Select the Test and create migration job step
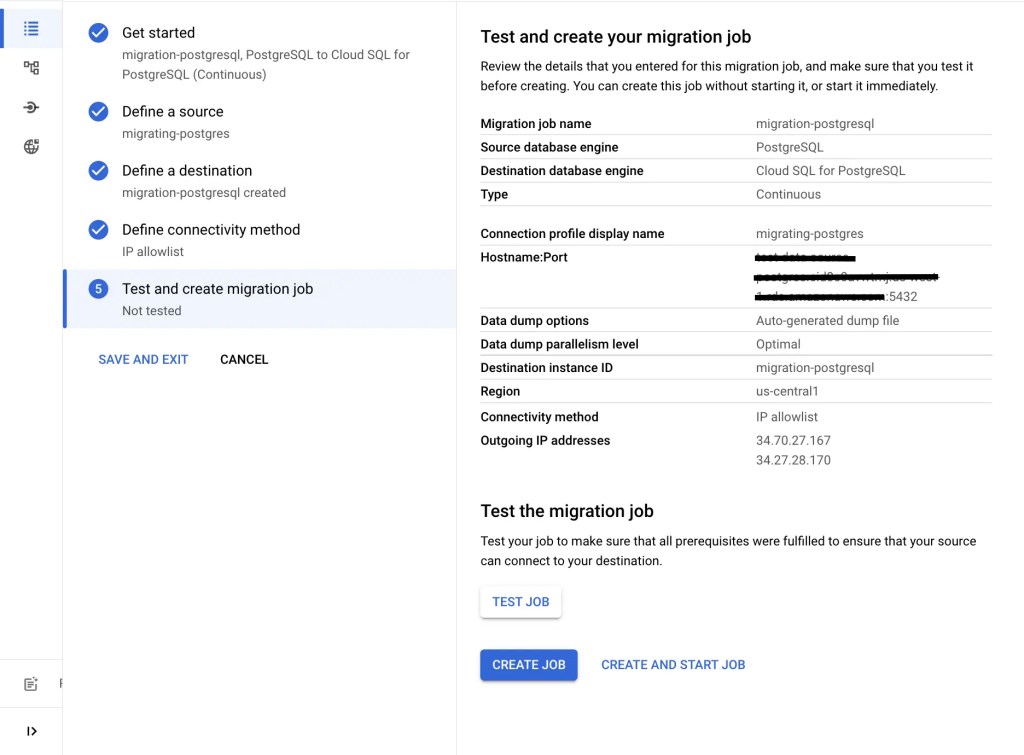 [216, 288]
